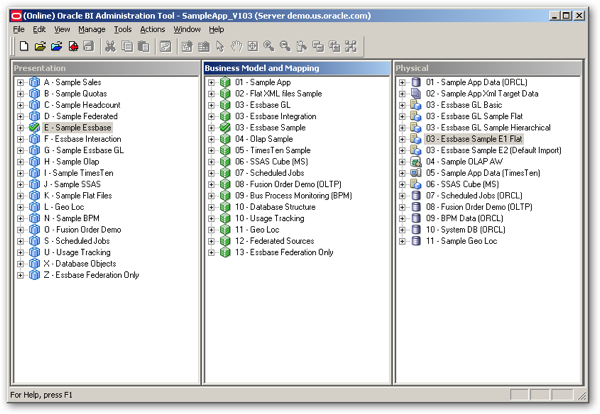
Task: Click the Check Consistency toolbar icon
Action: tap(165, 46)
